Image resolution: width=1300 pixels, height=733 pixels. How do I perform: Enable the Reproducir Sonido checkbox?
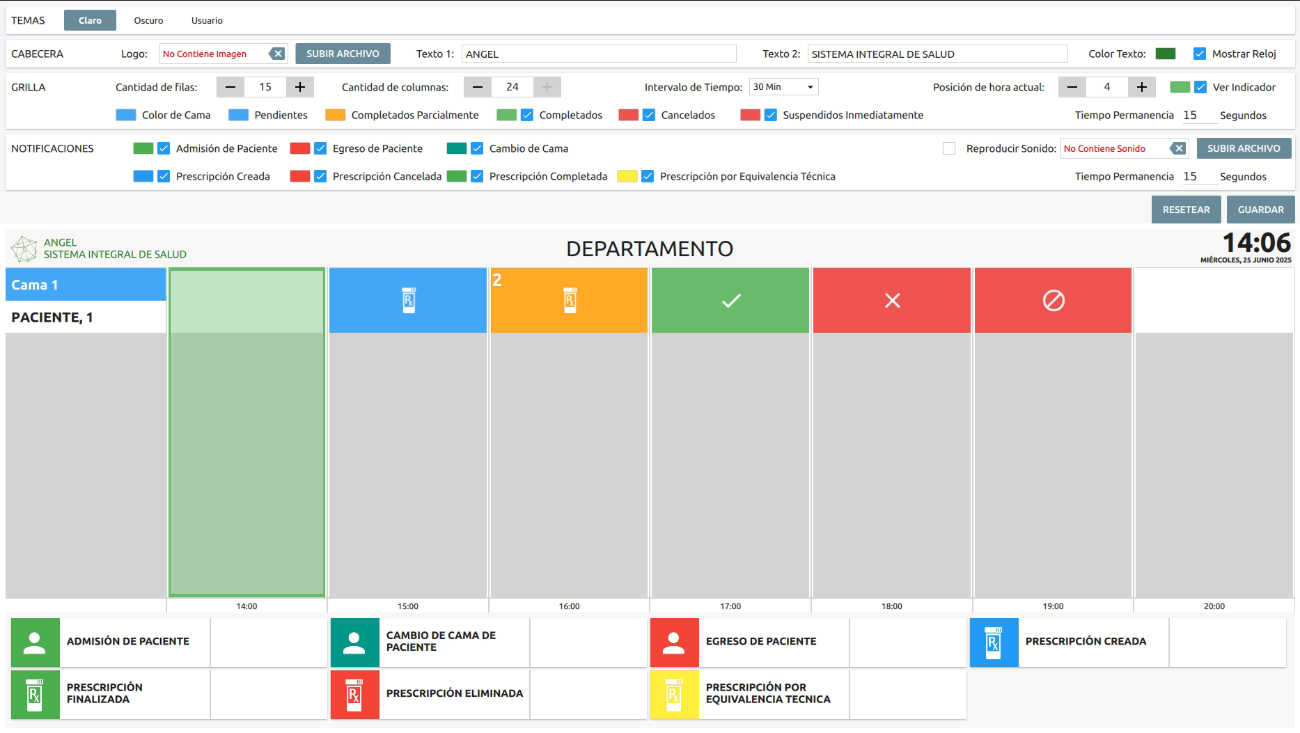(948, 148)
